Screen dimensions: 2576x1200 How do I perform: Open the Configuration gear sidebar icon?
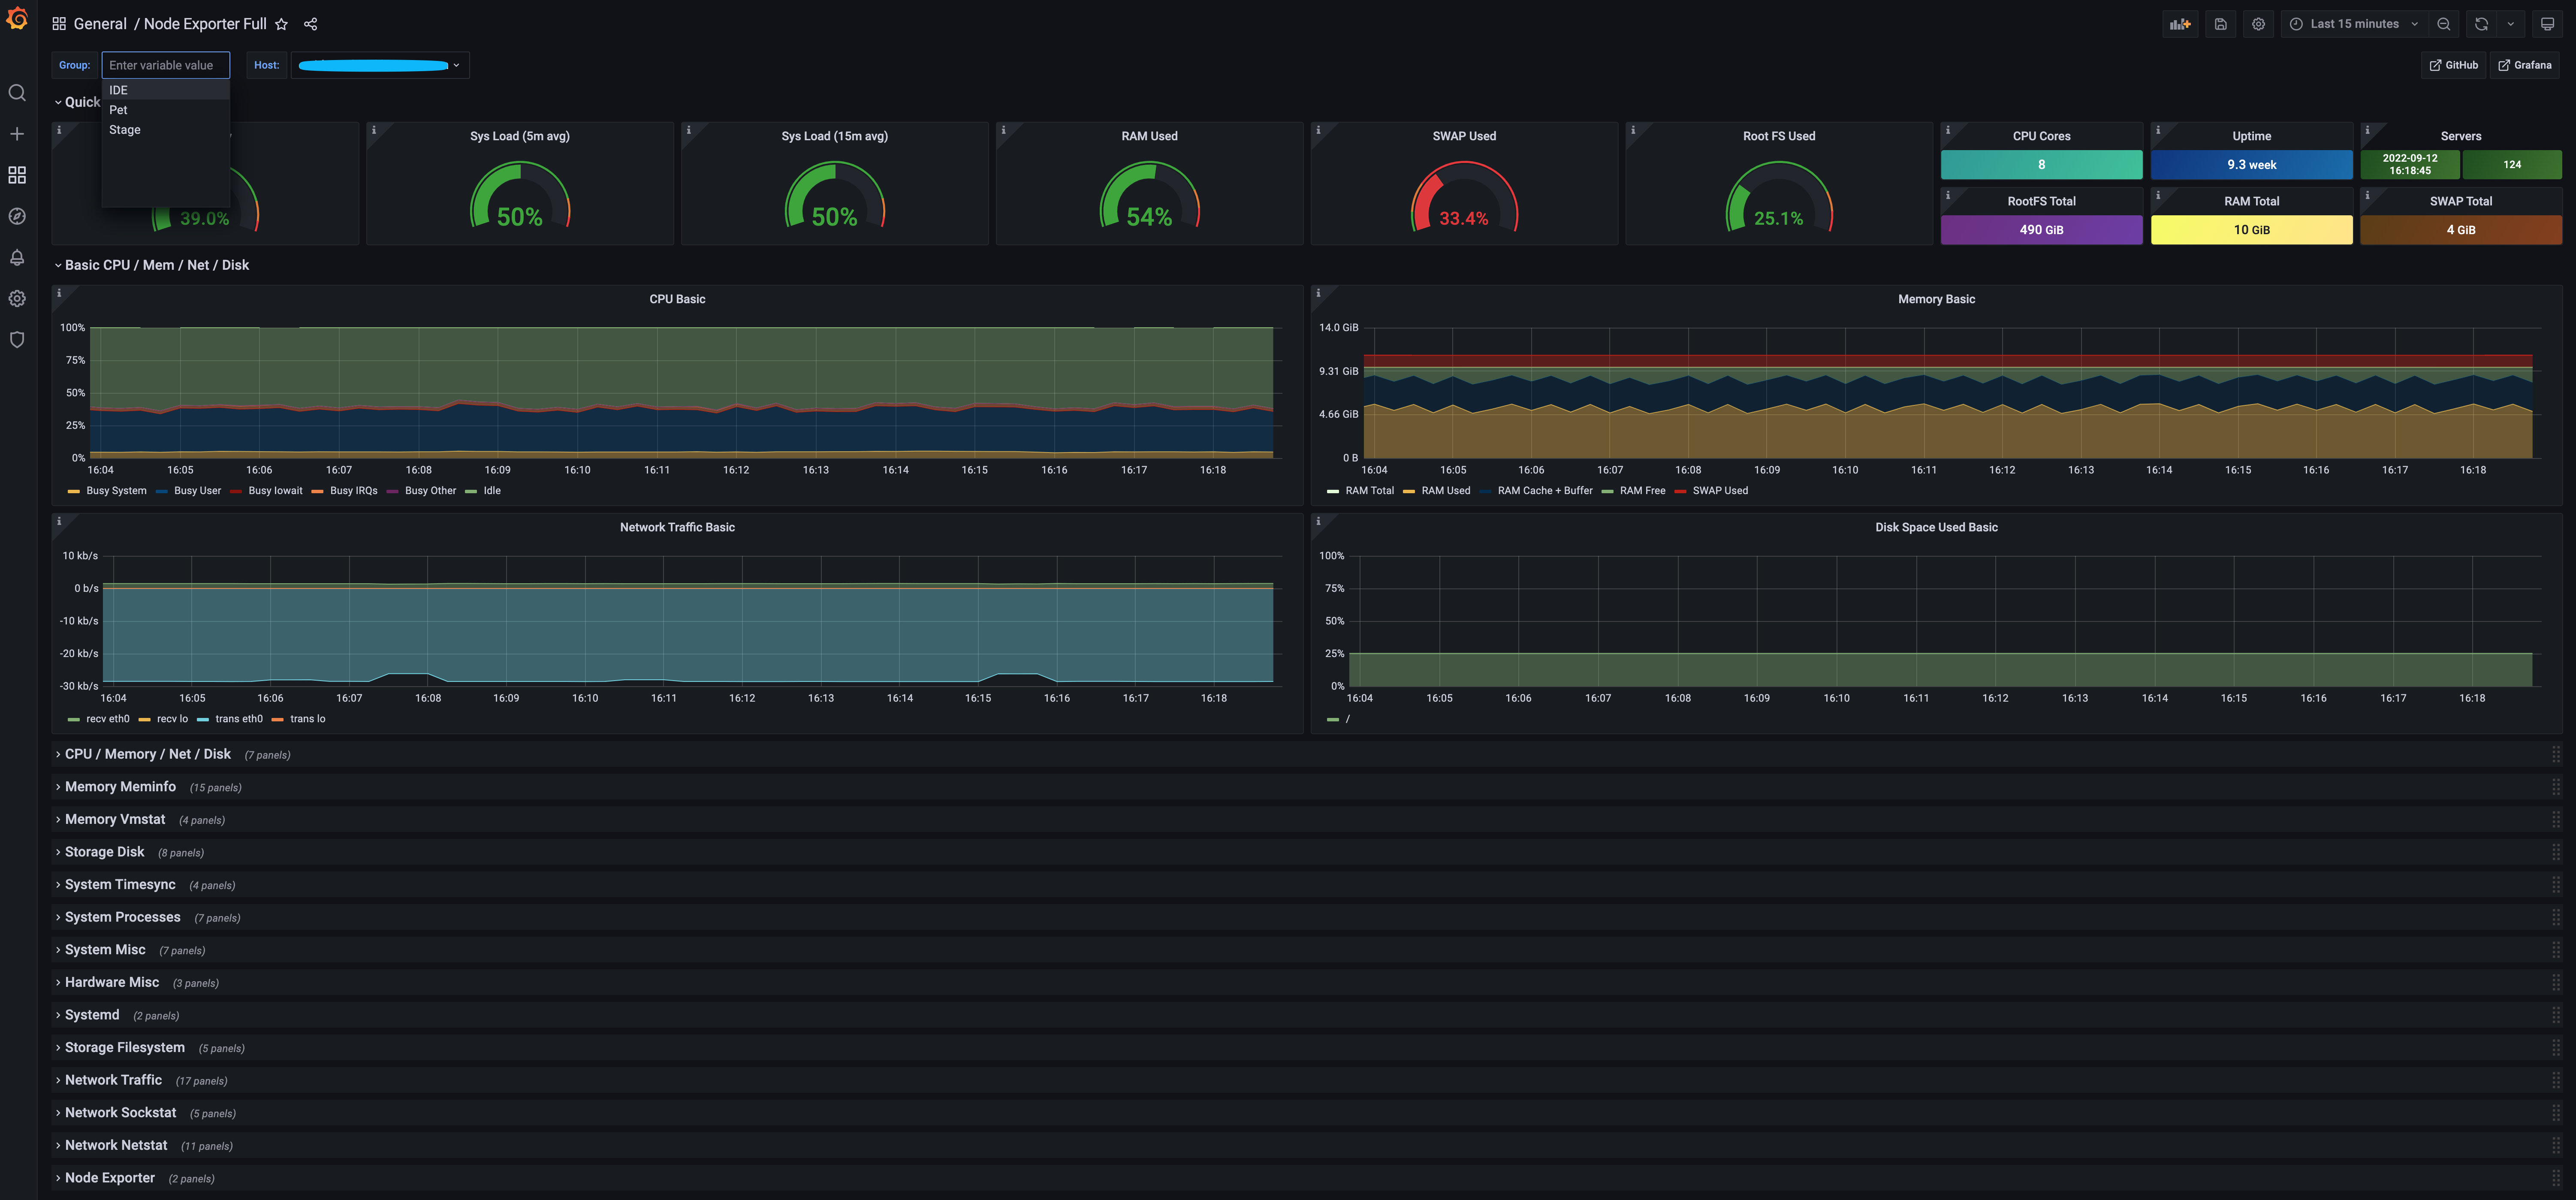[x=17, y=298]
